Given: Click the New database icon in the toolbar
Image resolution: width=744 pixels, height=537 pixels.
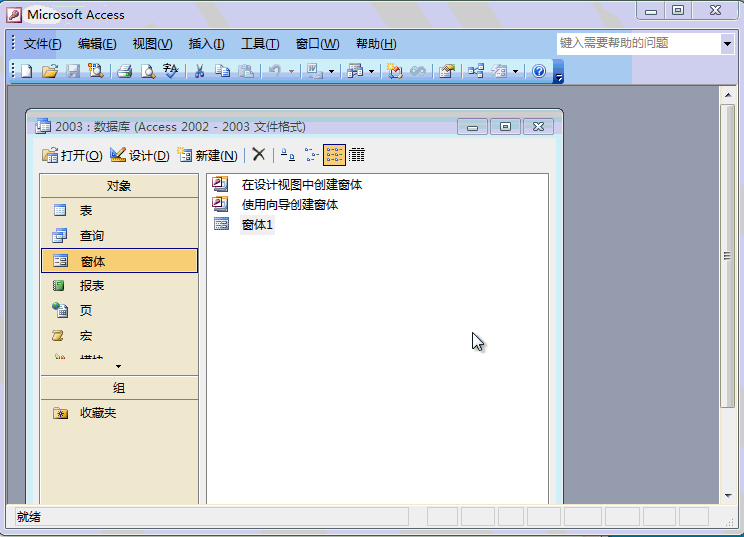Looking at the screenshot, I should 27,72.
